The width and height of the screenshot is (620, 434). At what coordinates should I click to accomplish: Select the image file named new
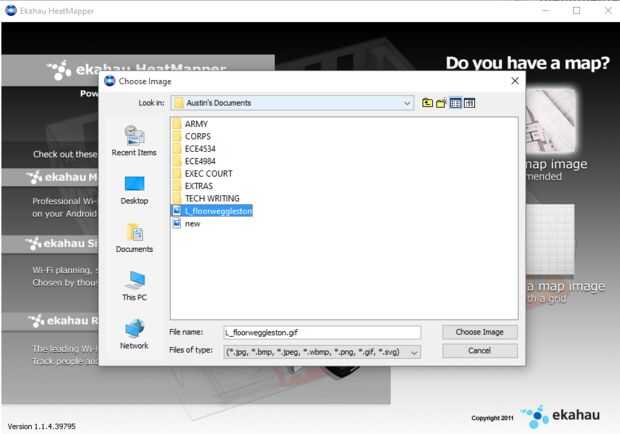pos(187,224)
